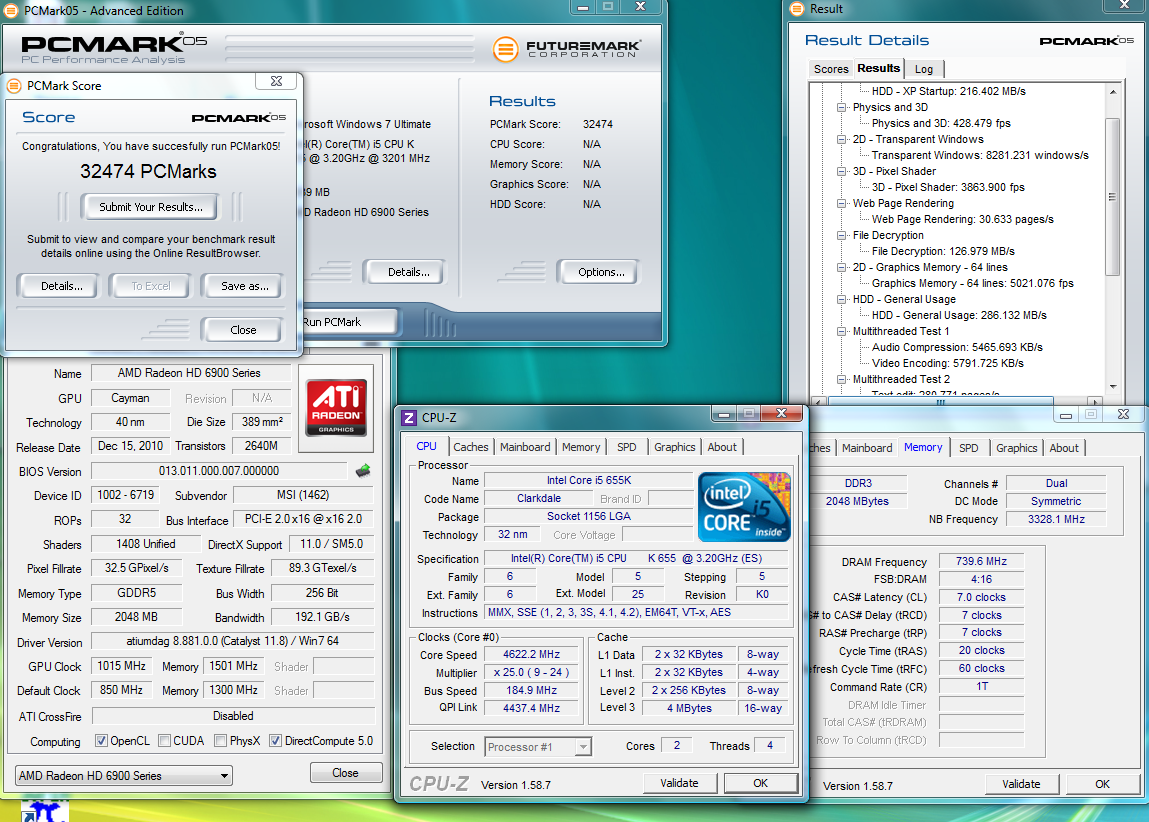Select the Video Encoding: 5791.725 KB/s row
Screen dimensions: 1149x822
point(947,363)
